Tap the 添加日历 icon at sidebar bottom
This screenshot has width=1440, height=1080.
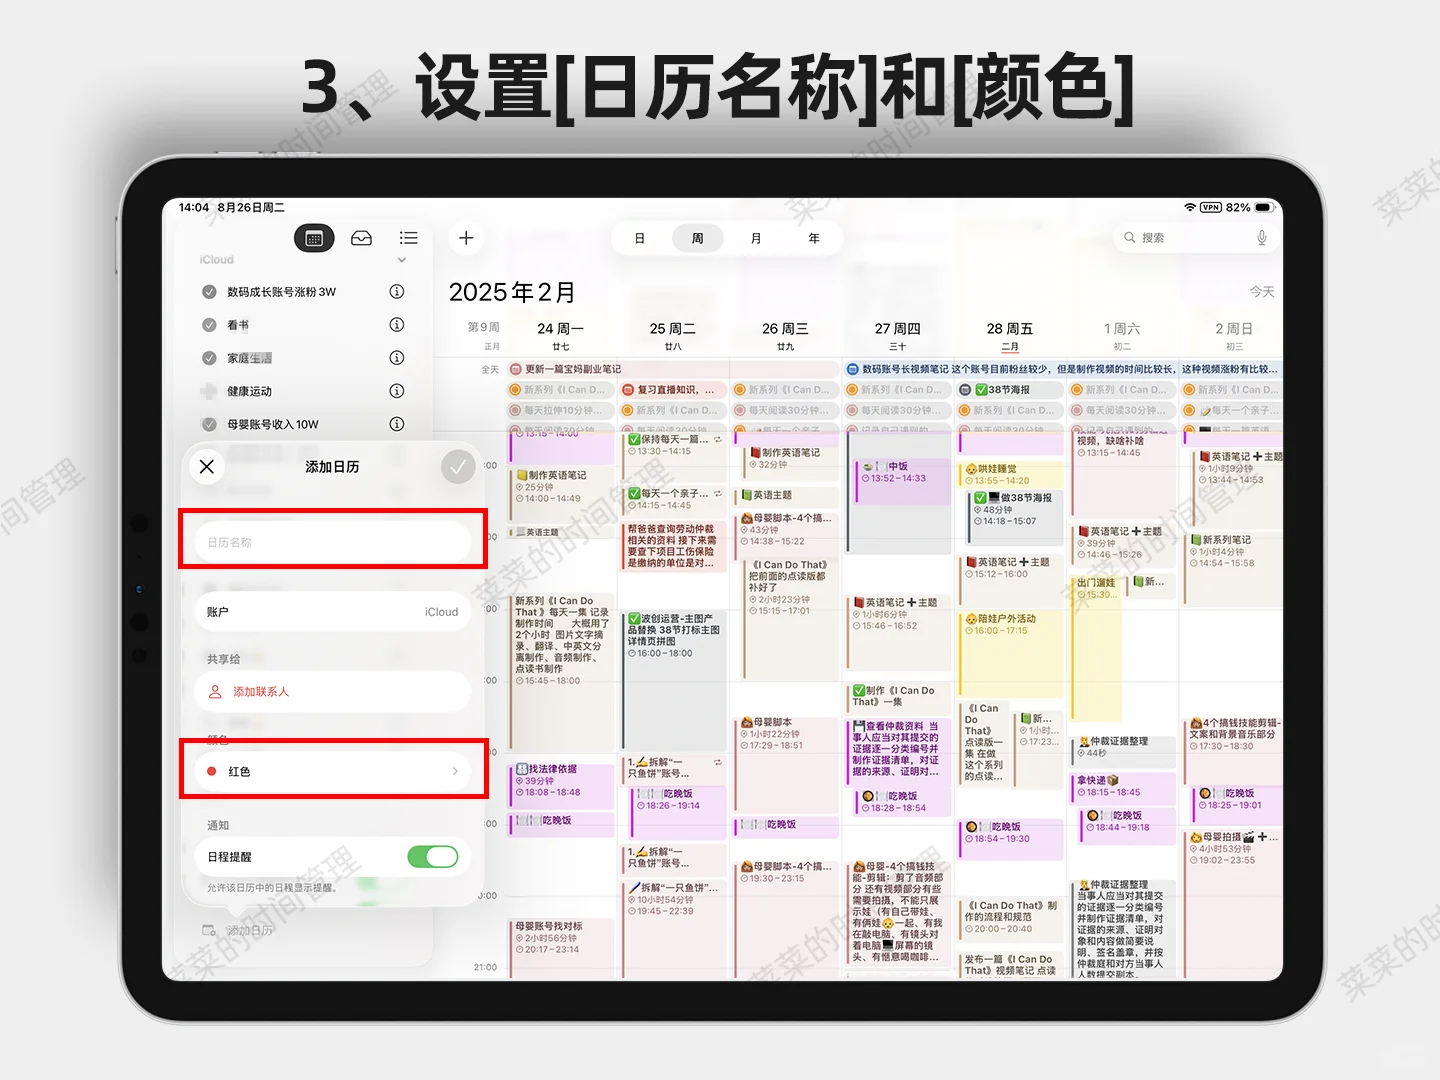(x=209, y=930)
